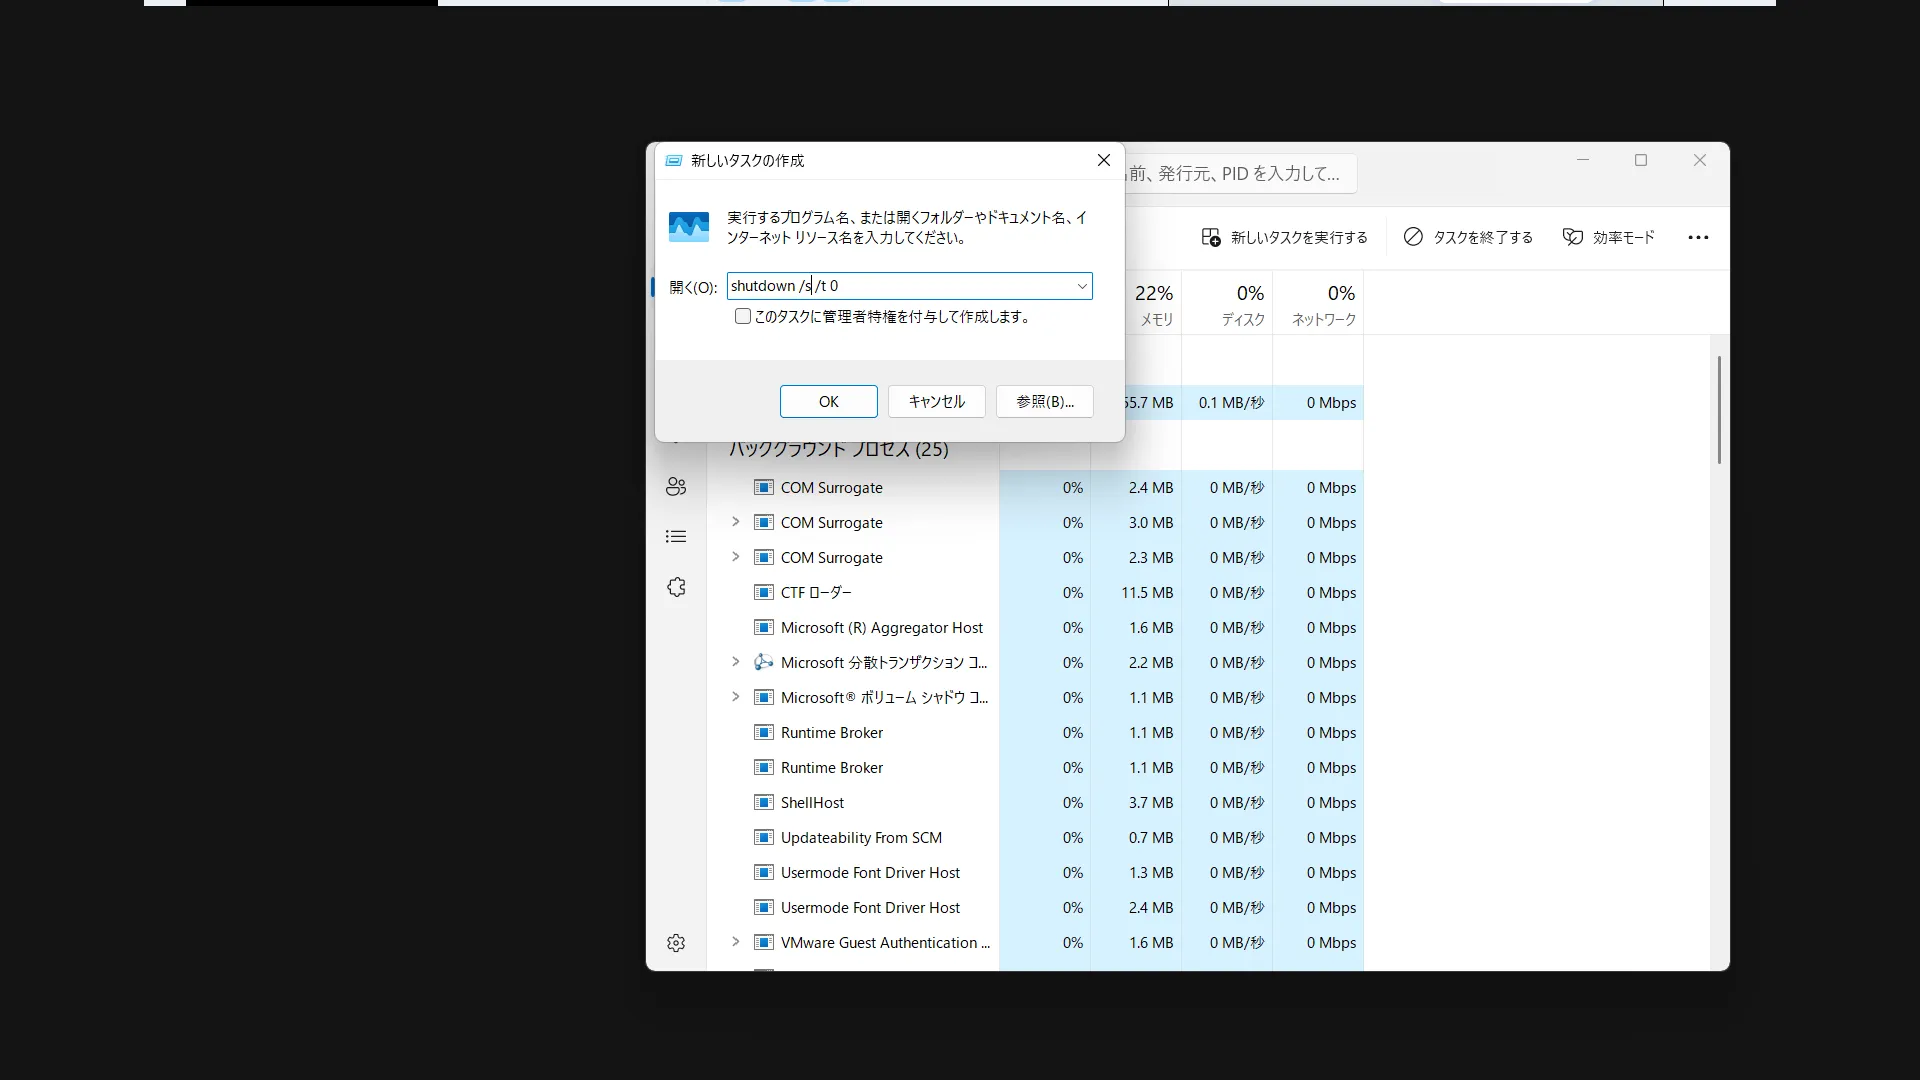This screenshot has height=1080, width=1920.
Task: Click the vertical scrollbar of the process list
Action: [x=1718, y=410]
